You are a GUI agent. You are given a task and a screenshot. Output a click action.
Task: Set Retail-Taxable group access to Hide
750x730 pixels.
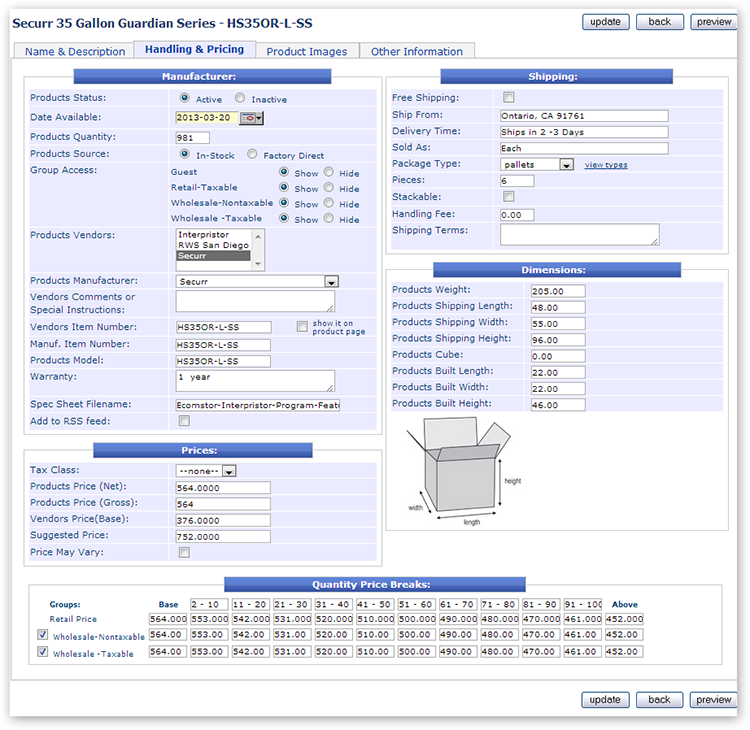pyautogui.click(x=329, y=187)
